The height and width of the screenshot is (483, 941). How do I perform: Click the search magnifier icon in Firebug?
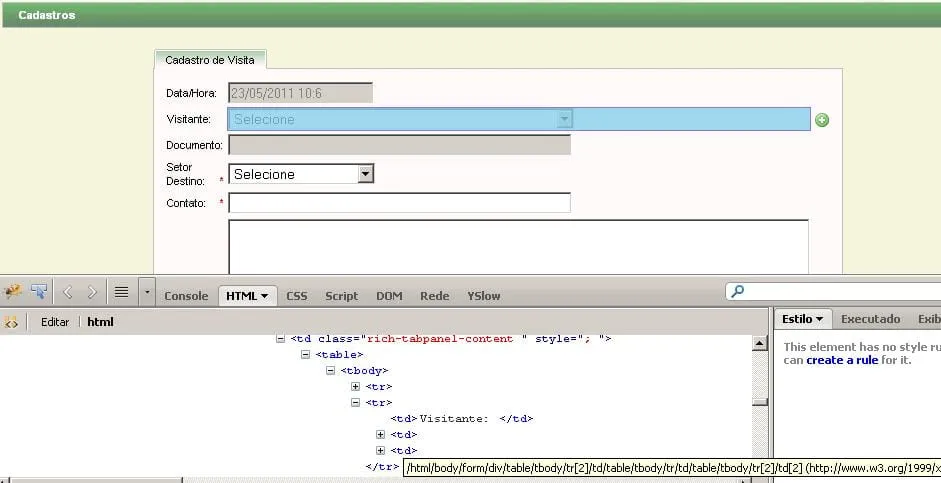(738, 292)
